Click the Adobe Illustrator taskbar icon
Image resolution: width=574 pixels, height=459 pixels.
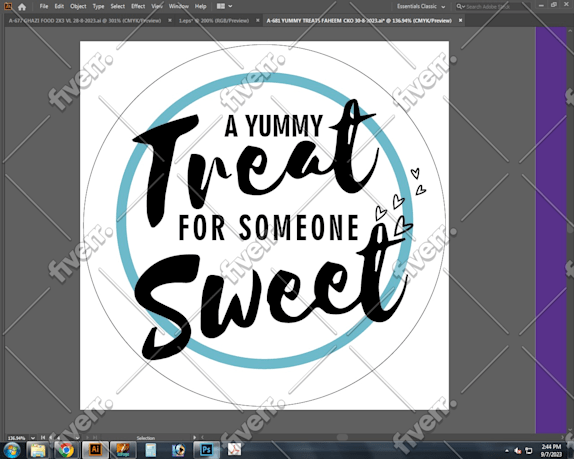click(x=95, y=450)
